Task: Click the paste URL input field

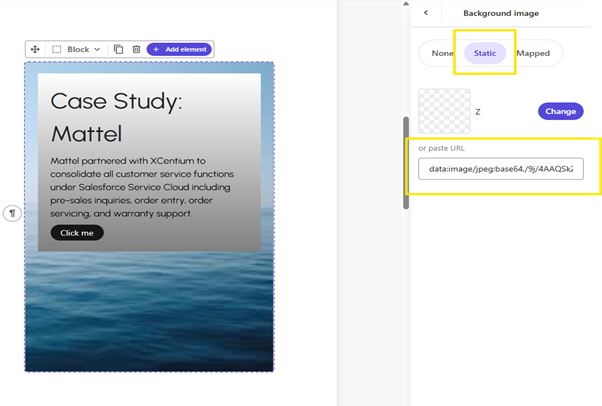Action: pyautogui.click(x=501, y=169)
